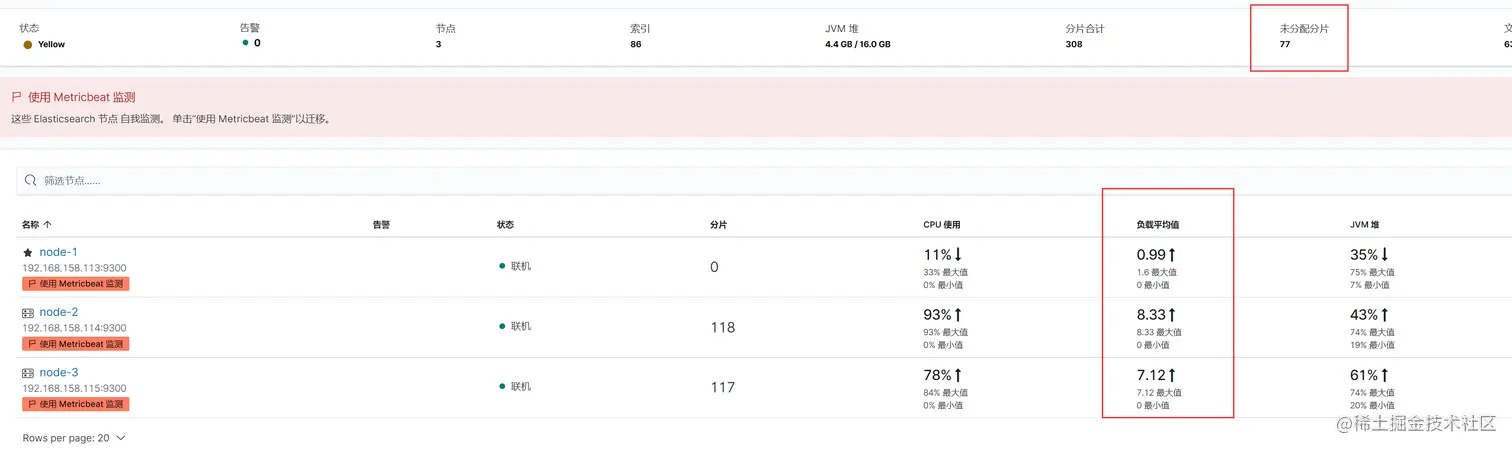Sort by the 负载平均值 column header

click(x=1158, y=225)
